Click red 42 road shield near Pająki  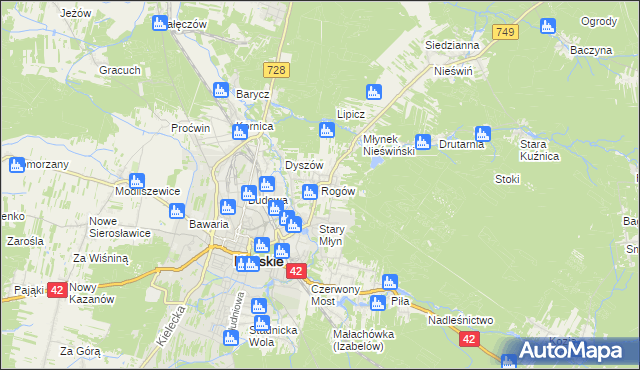(x=57, y=290)
